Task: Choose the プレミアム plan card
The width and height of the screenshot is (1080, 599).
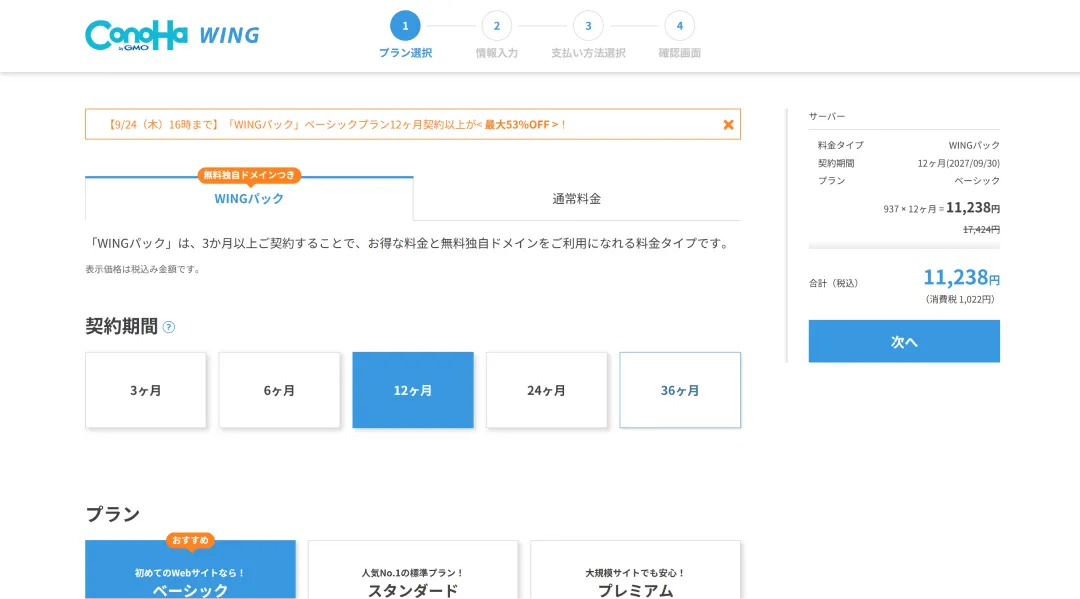Action: click(x=635, y=569)
